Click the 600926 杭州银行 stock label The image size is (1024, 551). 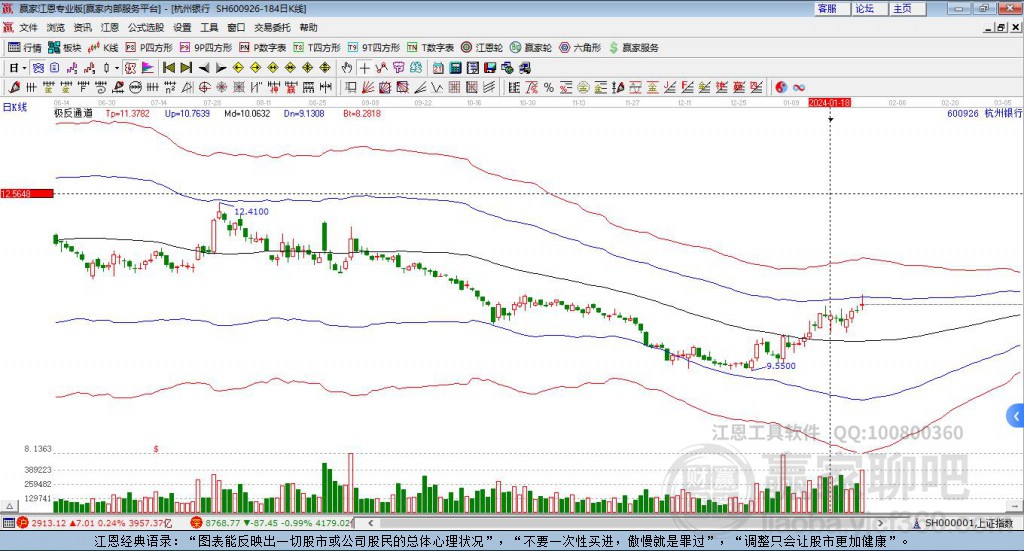coord(984,113)
